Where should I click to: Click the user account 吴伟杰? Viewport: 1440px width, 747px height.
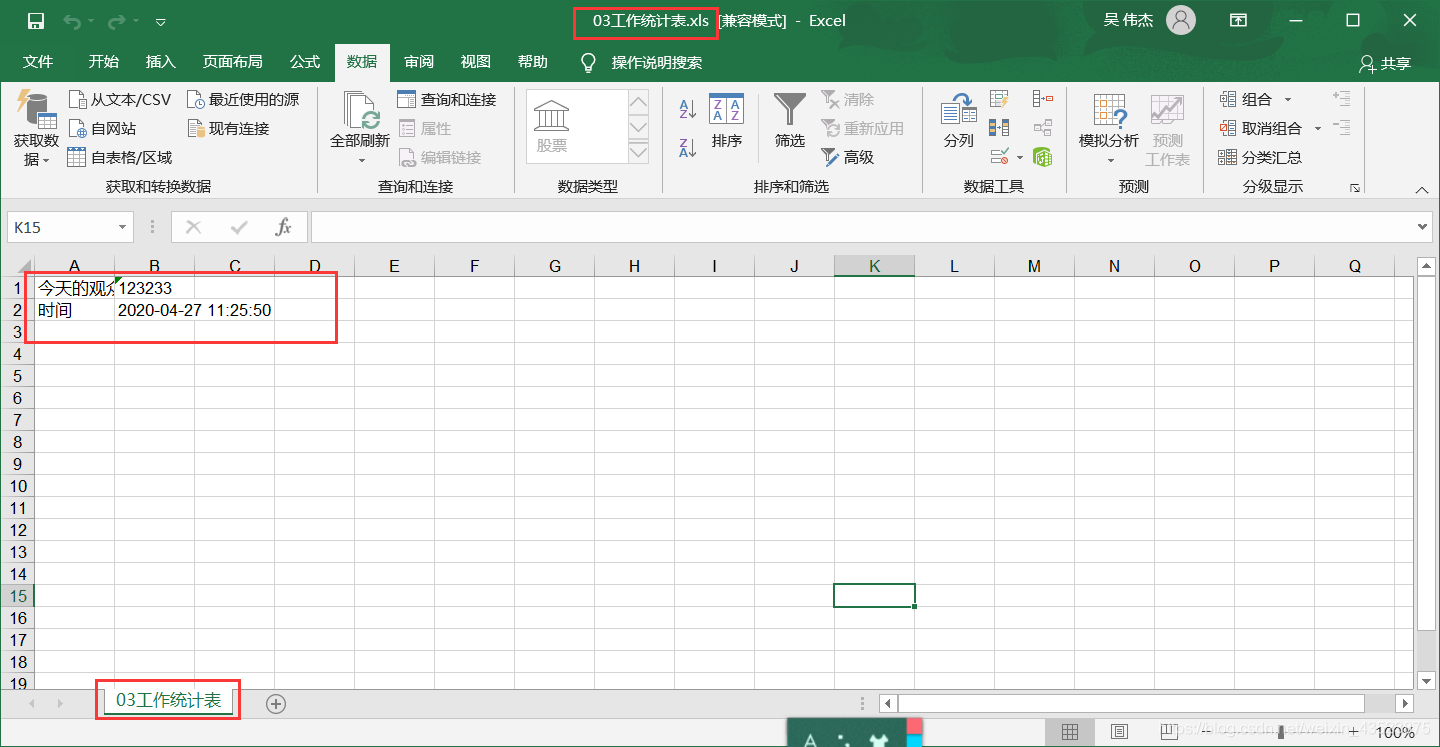(x=1149, y=20)
